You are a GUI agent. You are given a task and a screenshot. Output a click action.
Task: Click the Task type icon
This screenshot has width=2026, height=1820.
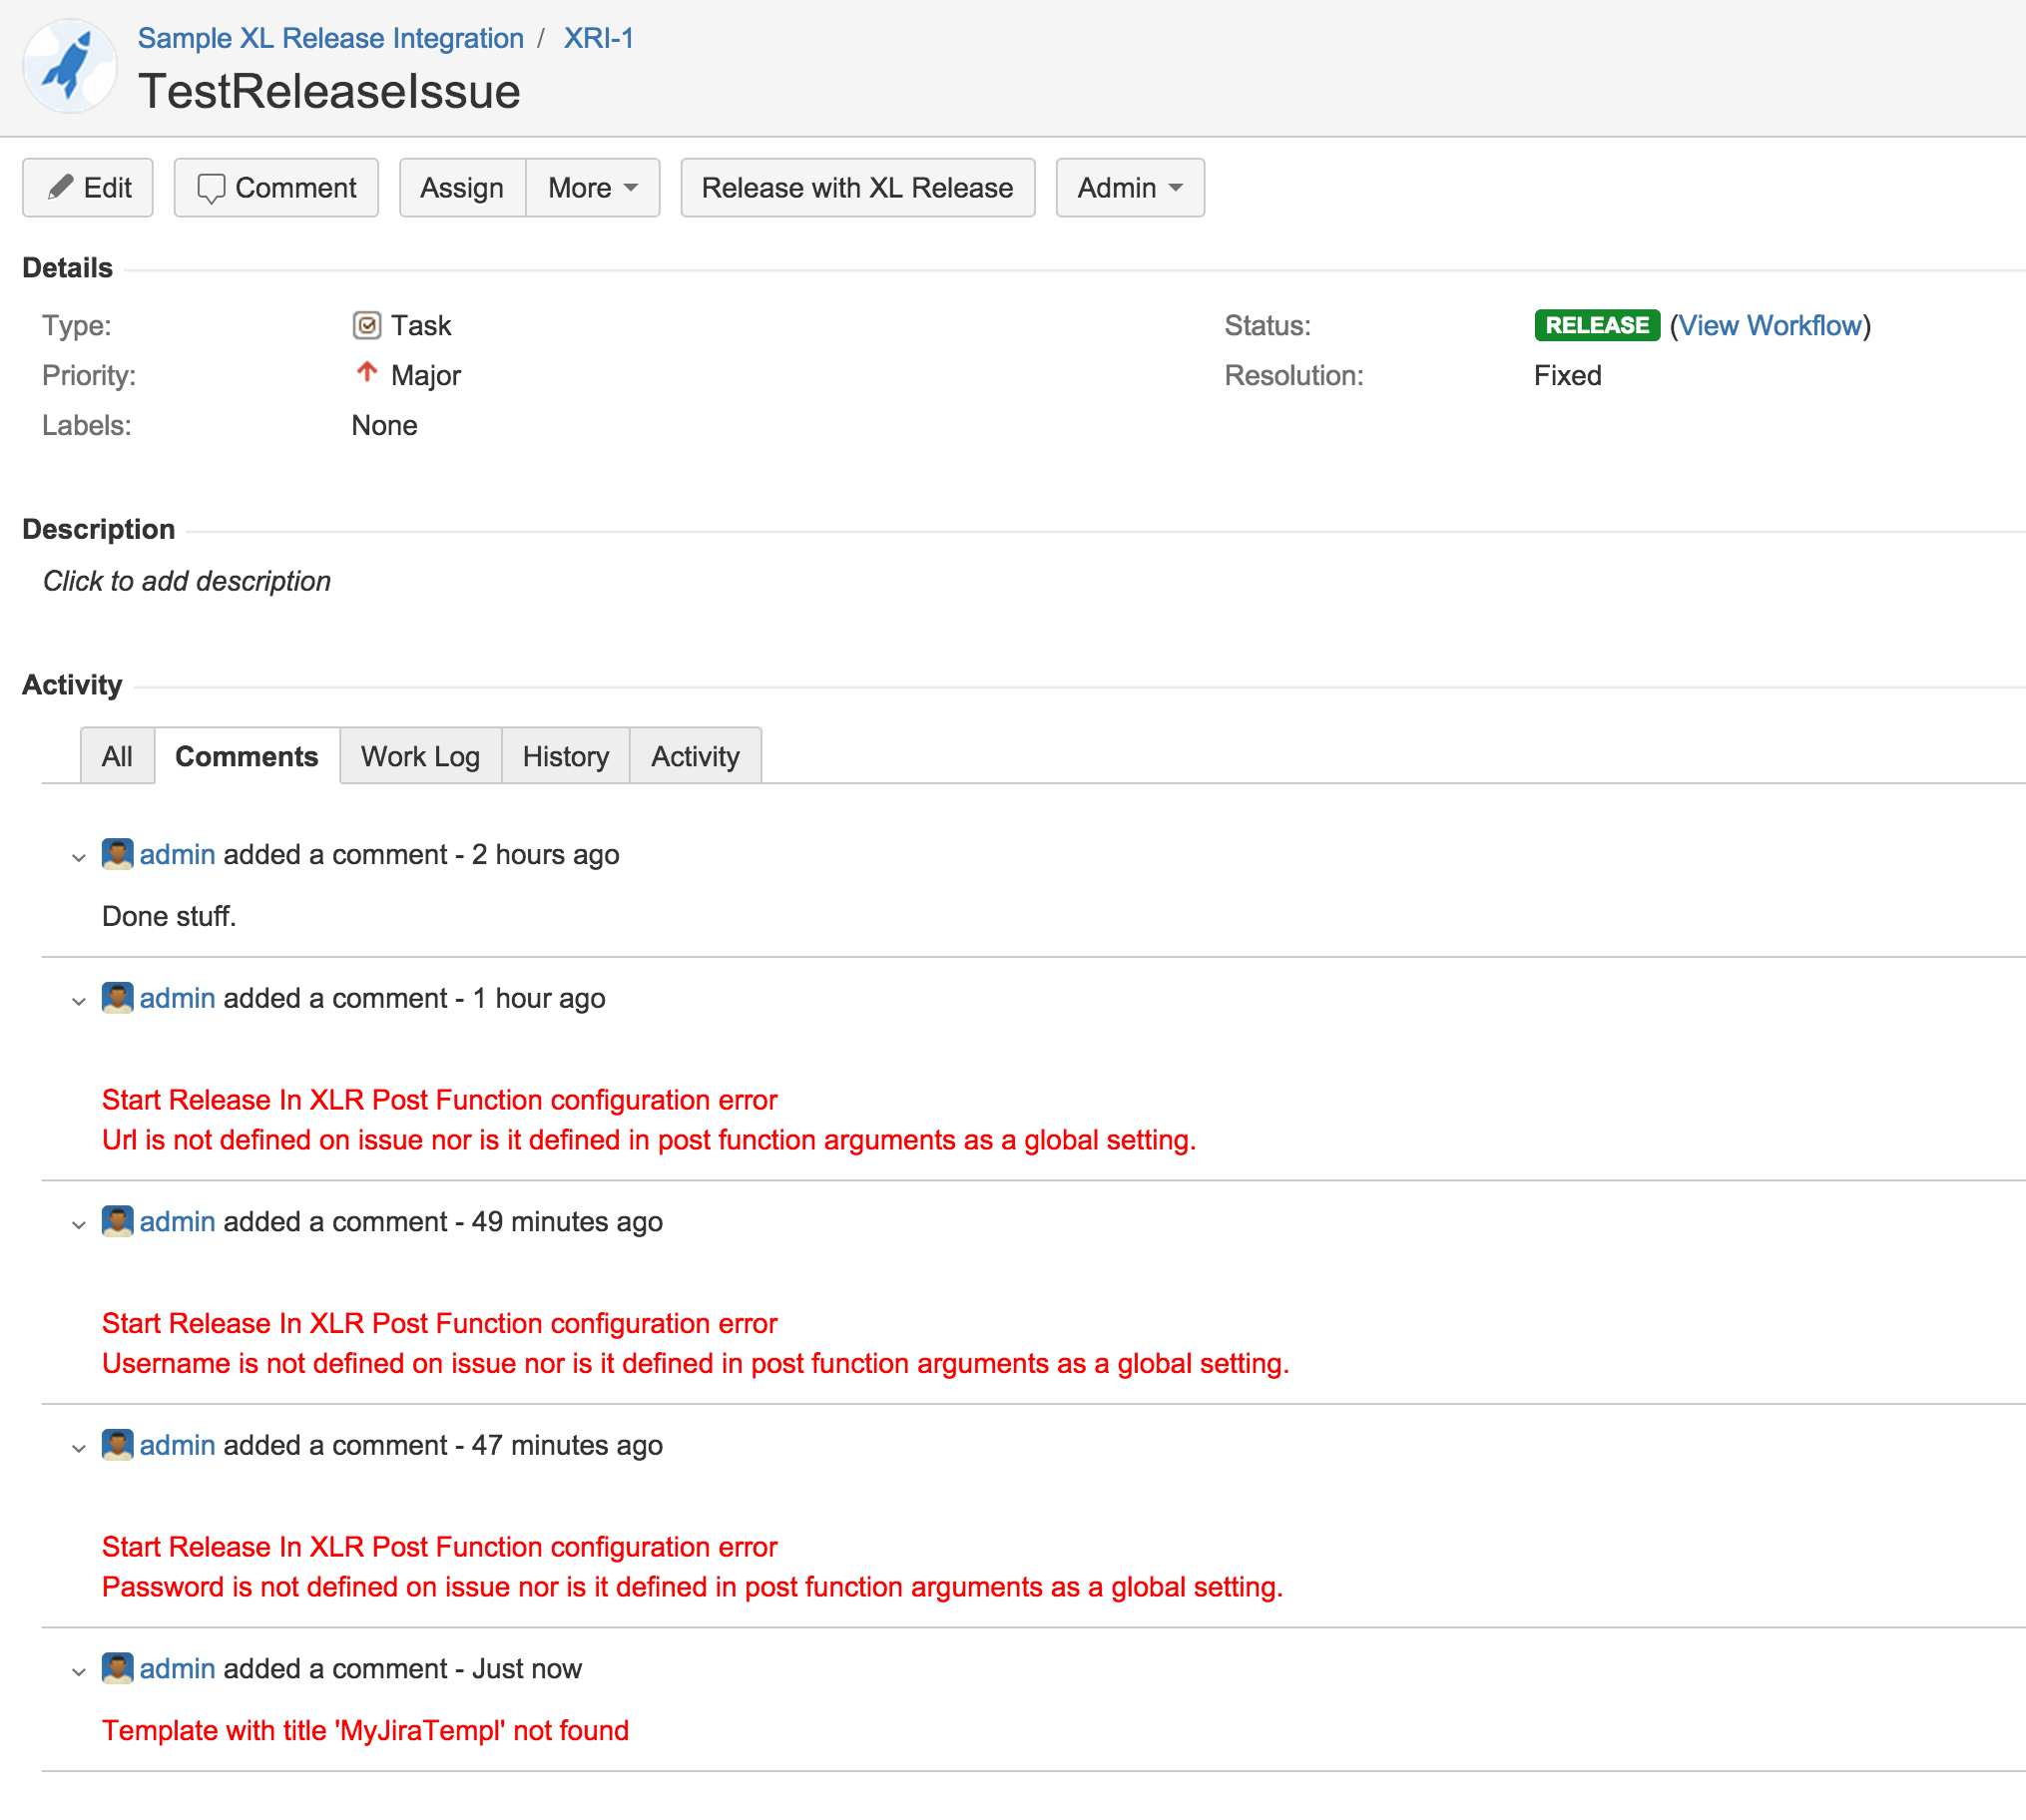[x=367, y=325]
